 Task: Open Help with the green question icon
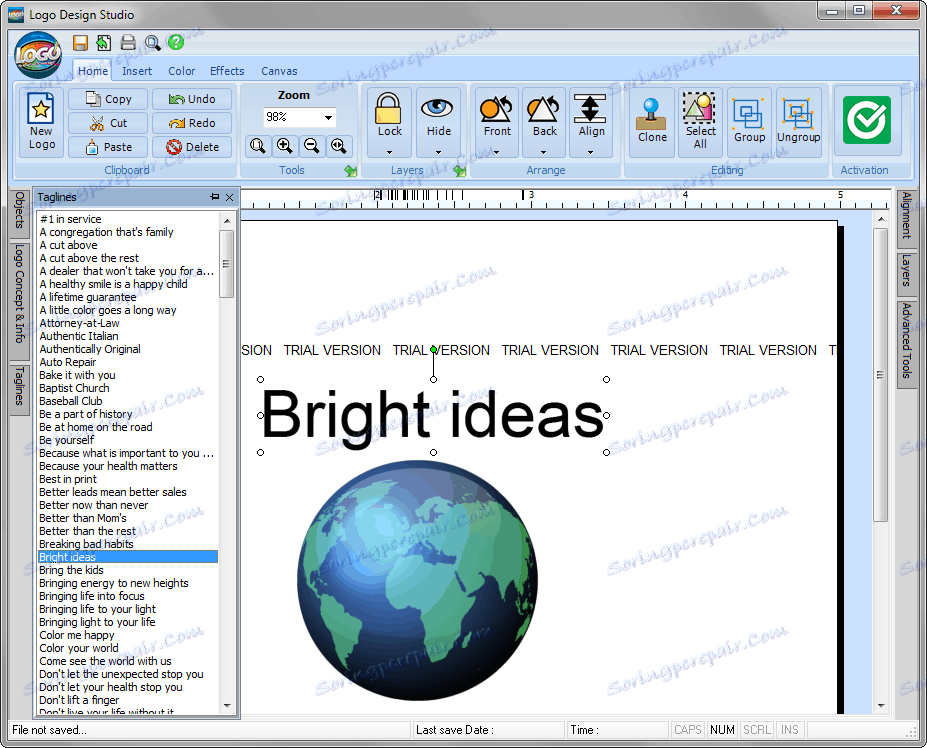[x=176, y=42]
